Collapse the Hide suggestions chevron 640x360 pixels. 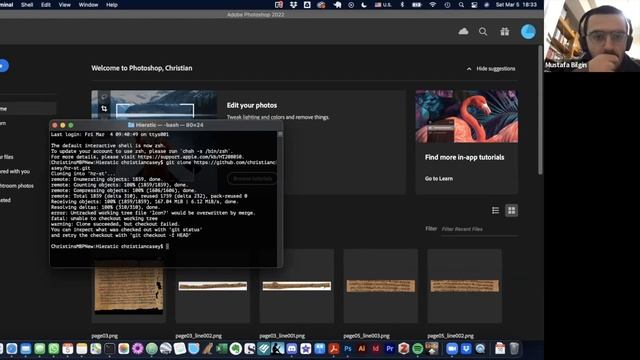click(x=469, y=69)
